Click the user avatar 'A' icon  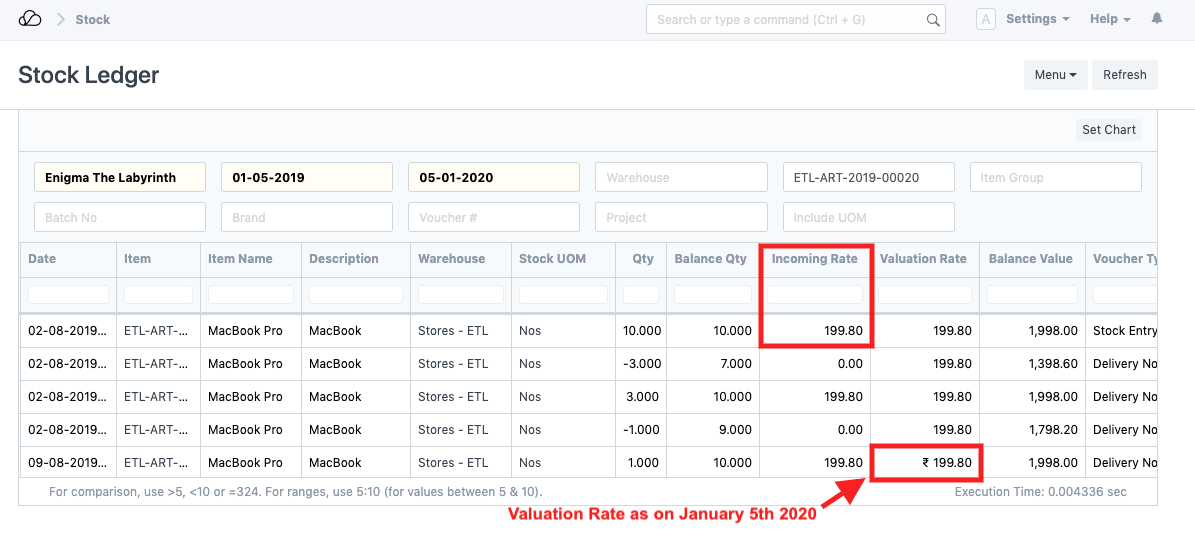[x=985, y=19]
